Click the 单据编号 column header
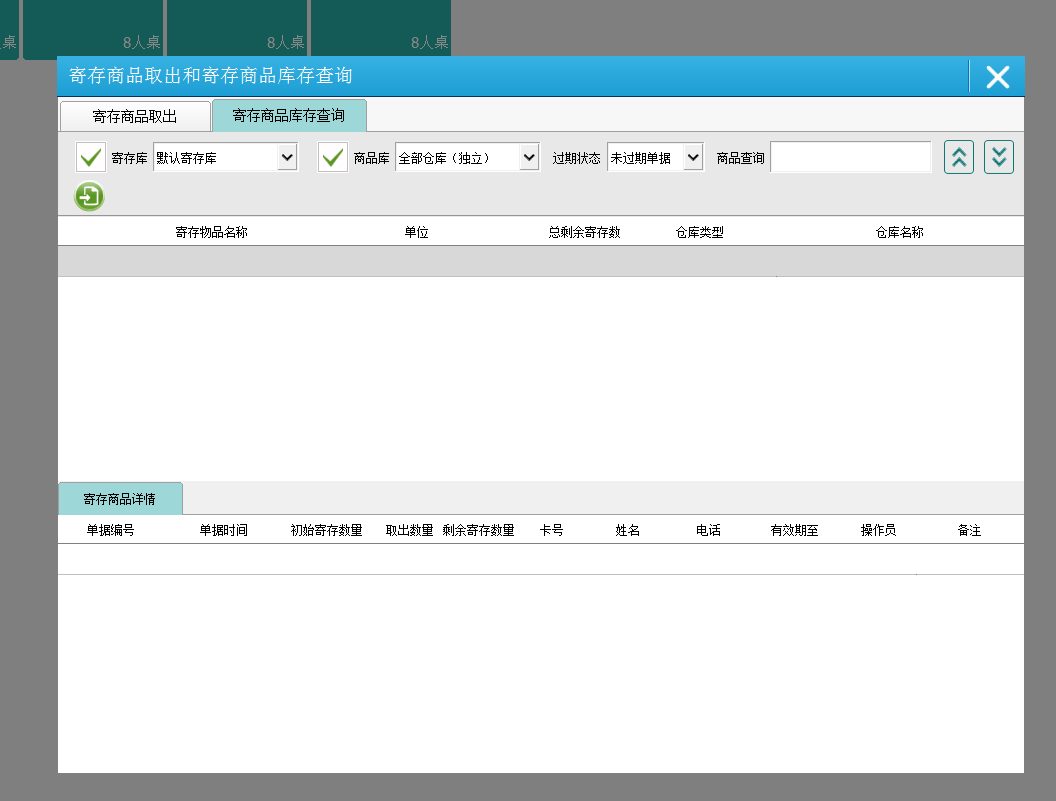The height and width of the screenshot is (801, 1056). coord(110,530)
